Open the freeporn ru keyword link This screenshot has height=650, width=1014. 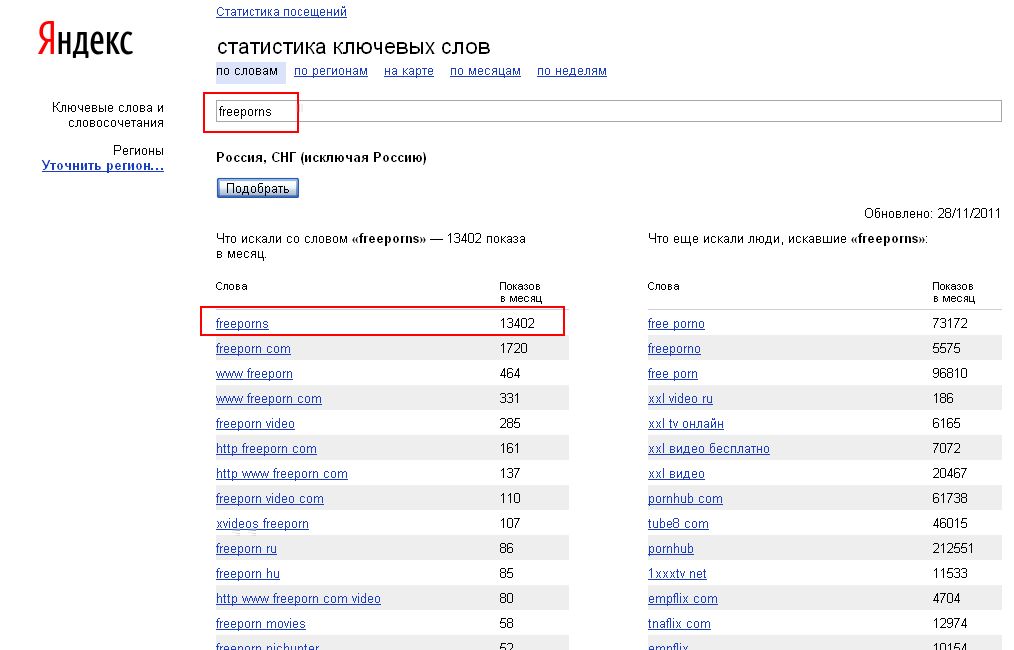click(x=246, y=549)
